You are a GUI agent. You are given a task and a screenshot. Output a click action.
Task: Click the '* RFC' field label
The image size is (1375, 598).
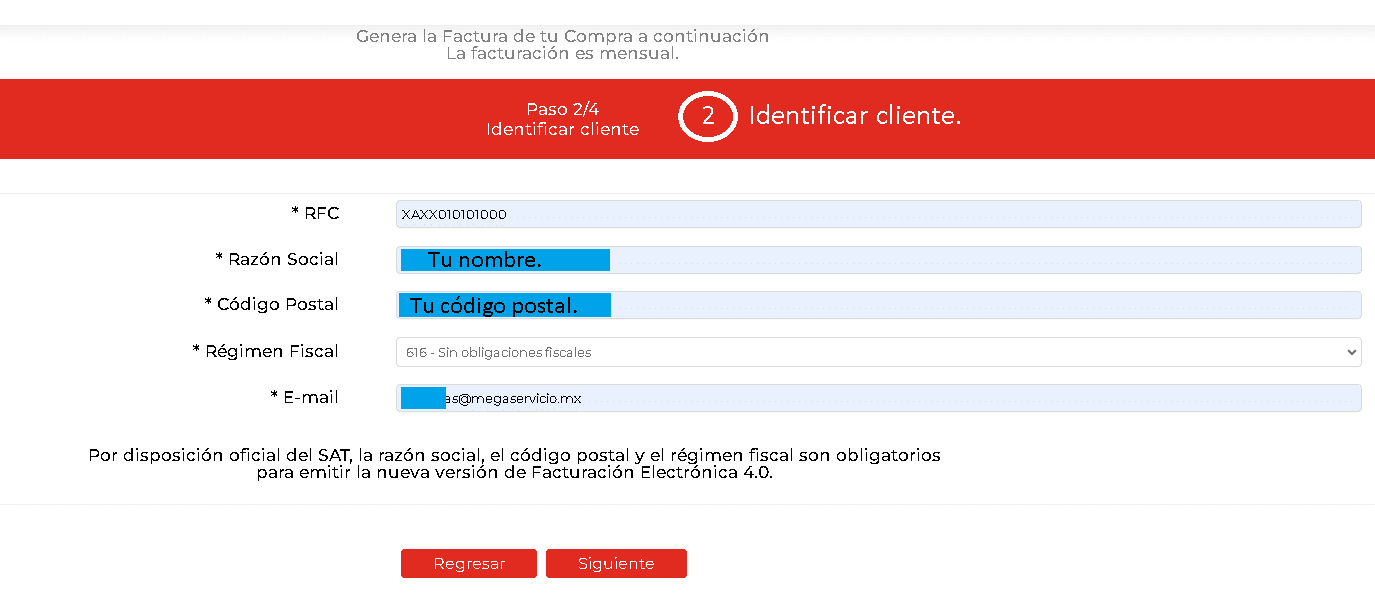tap(315, 213)
